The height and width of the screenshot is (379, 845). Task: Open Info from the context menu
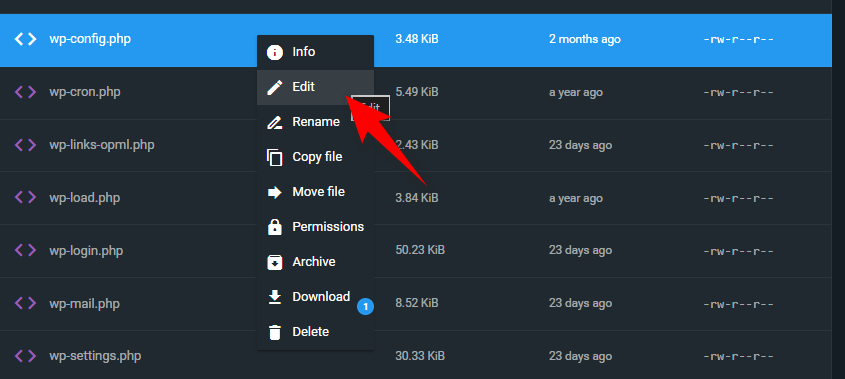point(315,52)
